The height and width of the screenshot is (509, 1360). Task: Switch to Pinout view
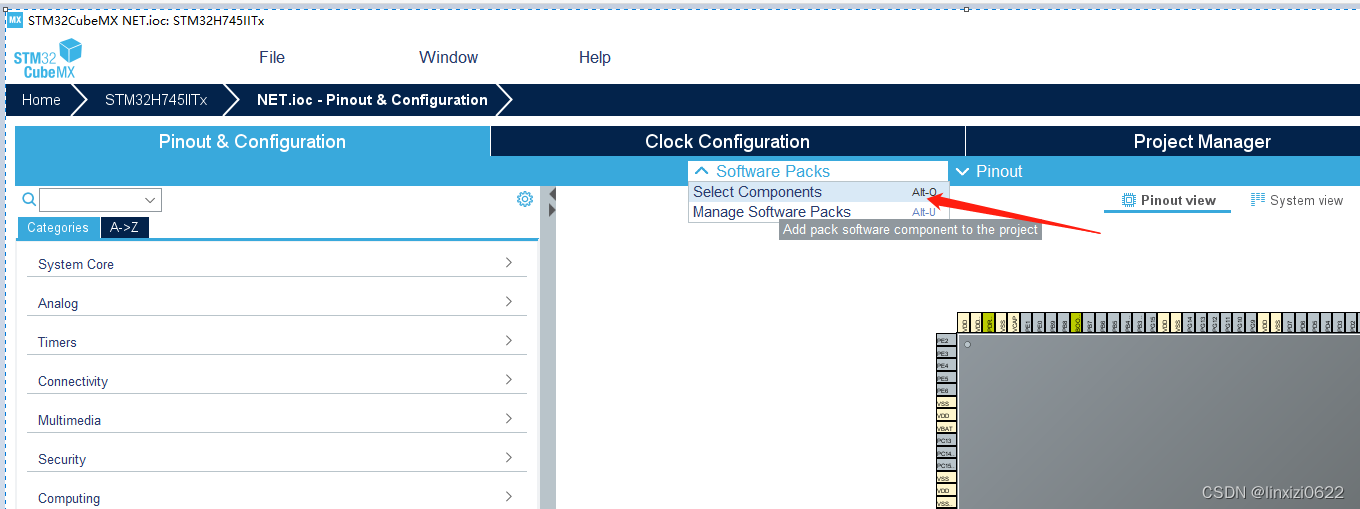[1169, 200]
